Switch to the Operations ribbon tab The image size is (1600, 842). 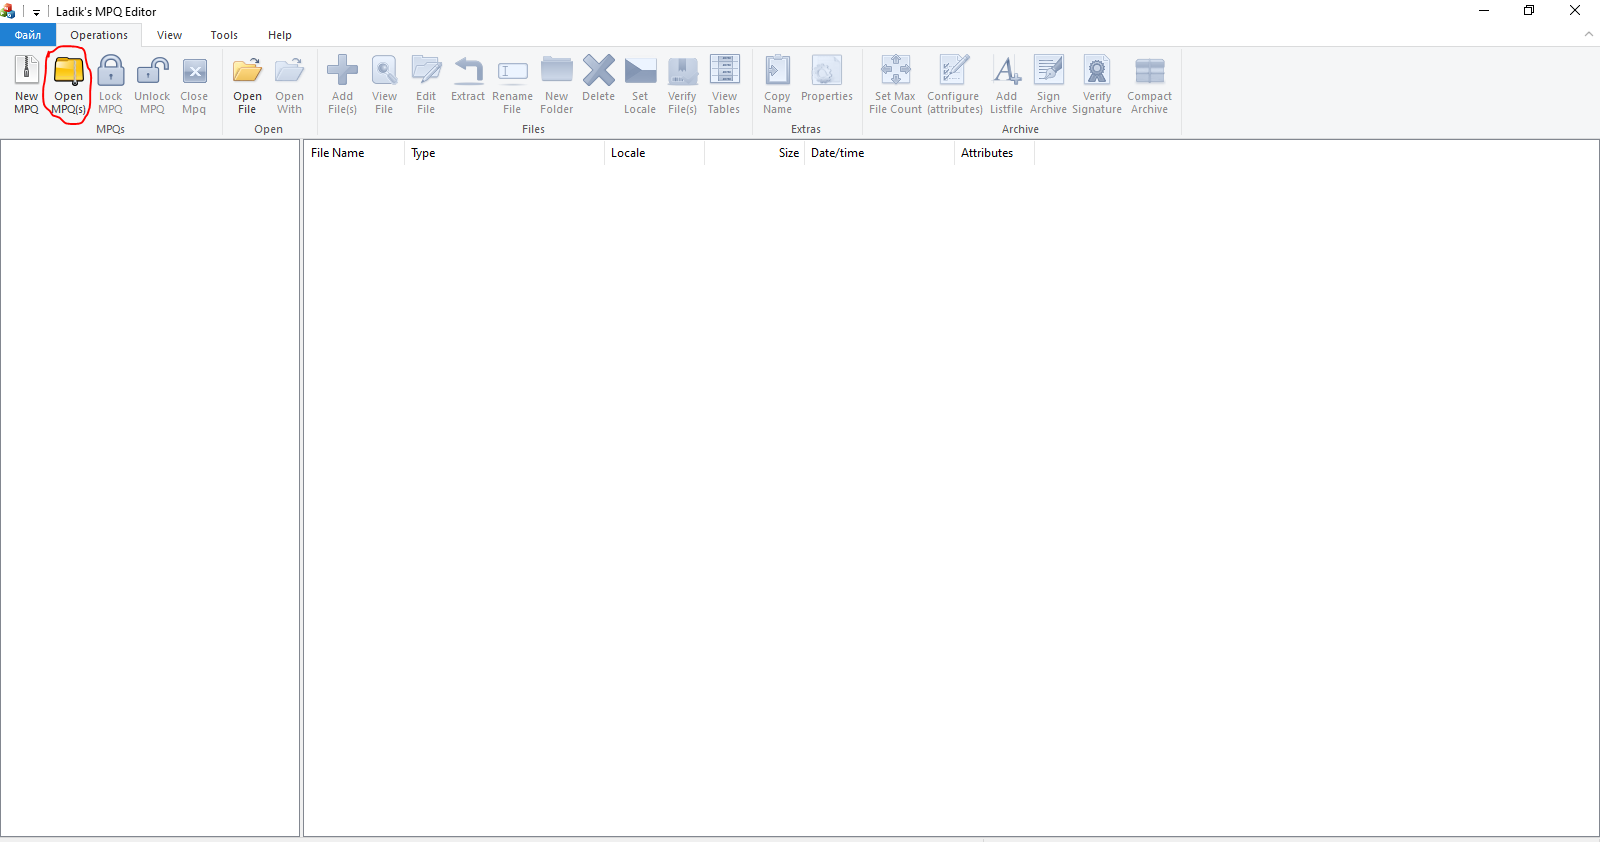pyautogui.click(x=99, y=35)
